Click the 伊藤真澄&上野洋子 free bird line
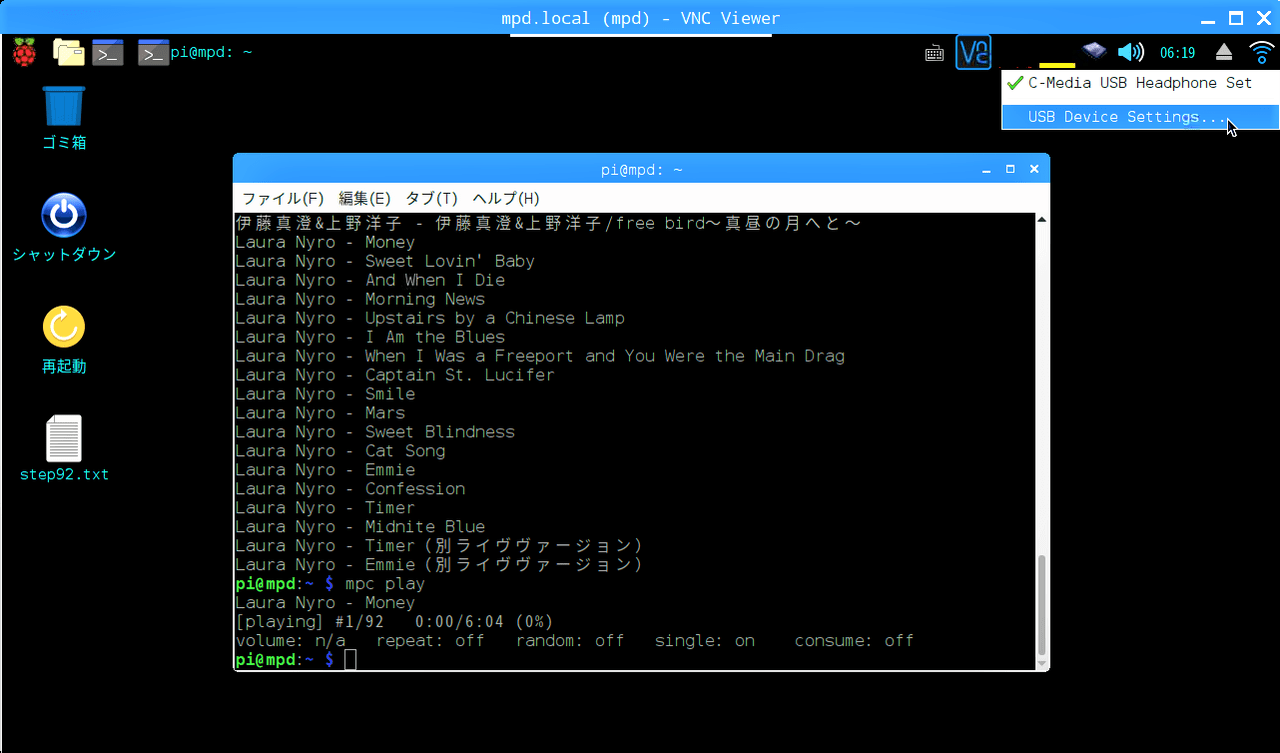This screenshot has width=1280, height=753. click(x=549, y=223)
